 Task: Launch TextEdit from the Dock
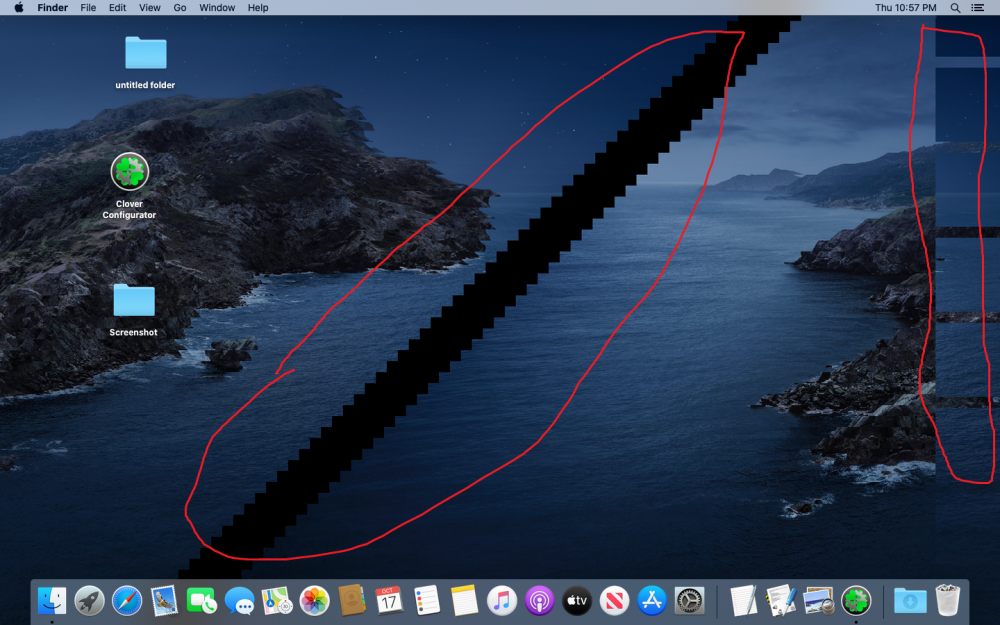point(744,601)
